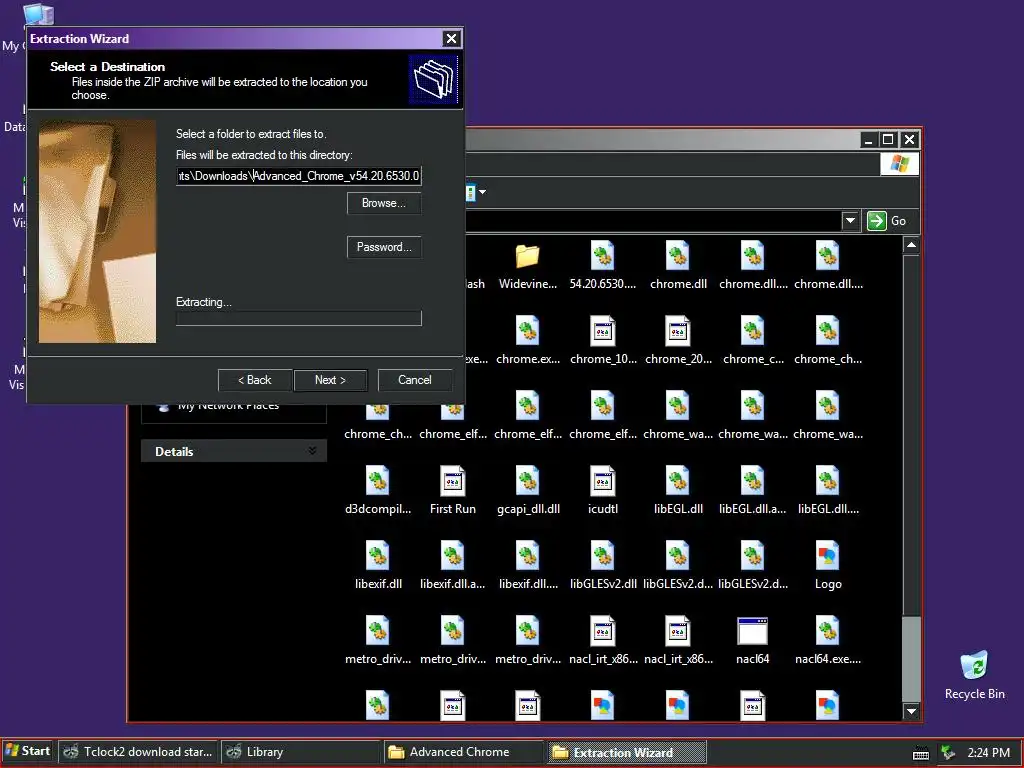Select the libexif.dll file icon
1024x768 pixels.
click(x=377, y=556)
